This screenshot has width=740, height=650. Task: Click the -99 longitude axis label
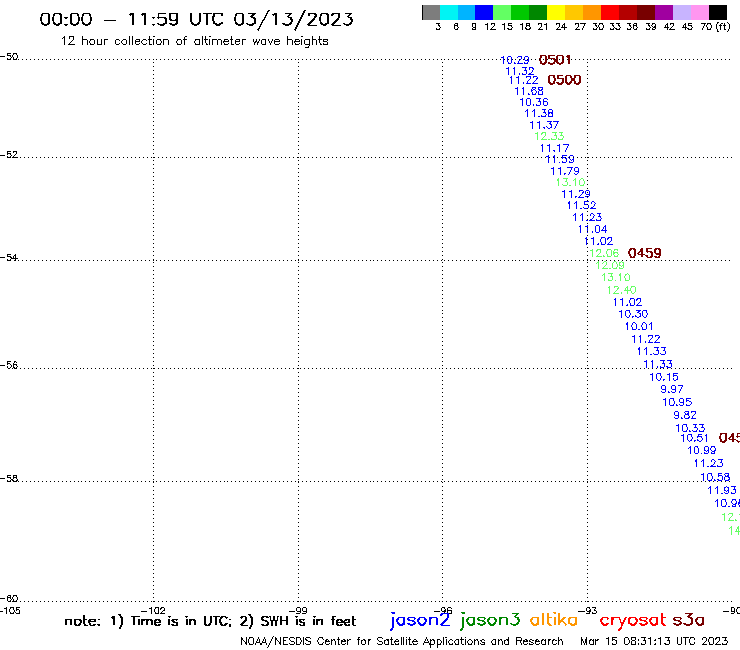pyautogui.click(x=298, y=610)
